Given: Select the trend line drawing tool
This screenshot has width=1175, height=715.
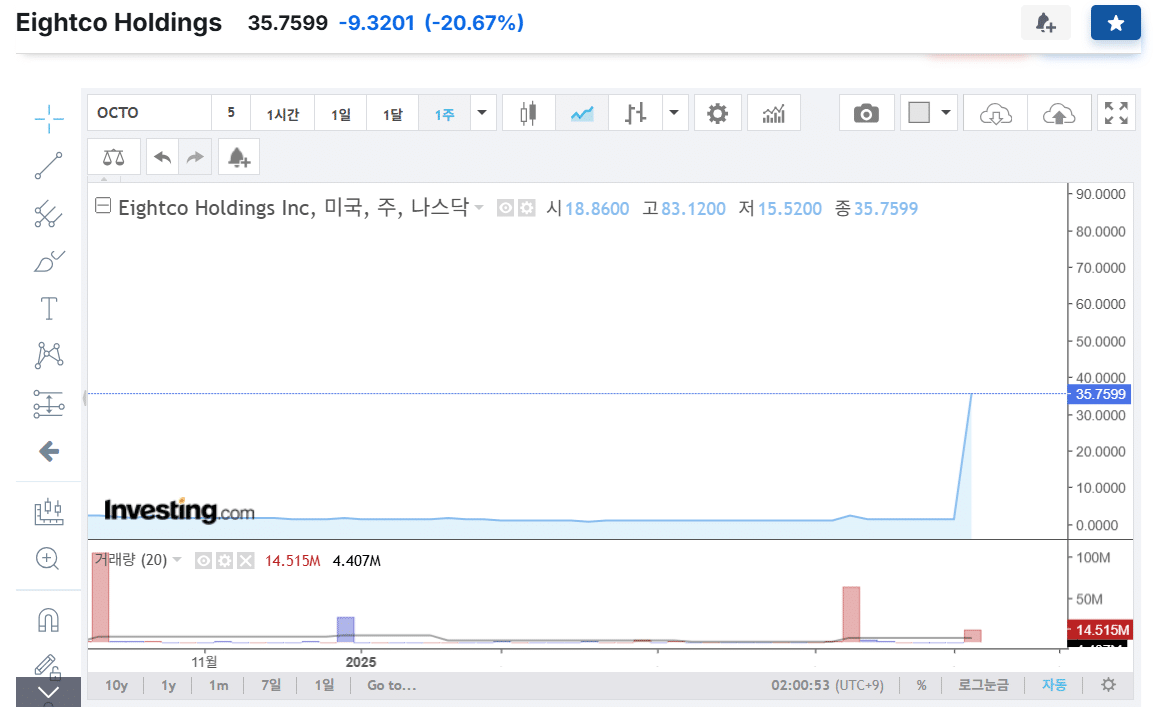Looking at the screenshot, I should pos(48,166).
